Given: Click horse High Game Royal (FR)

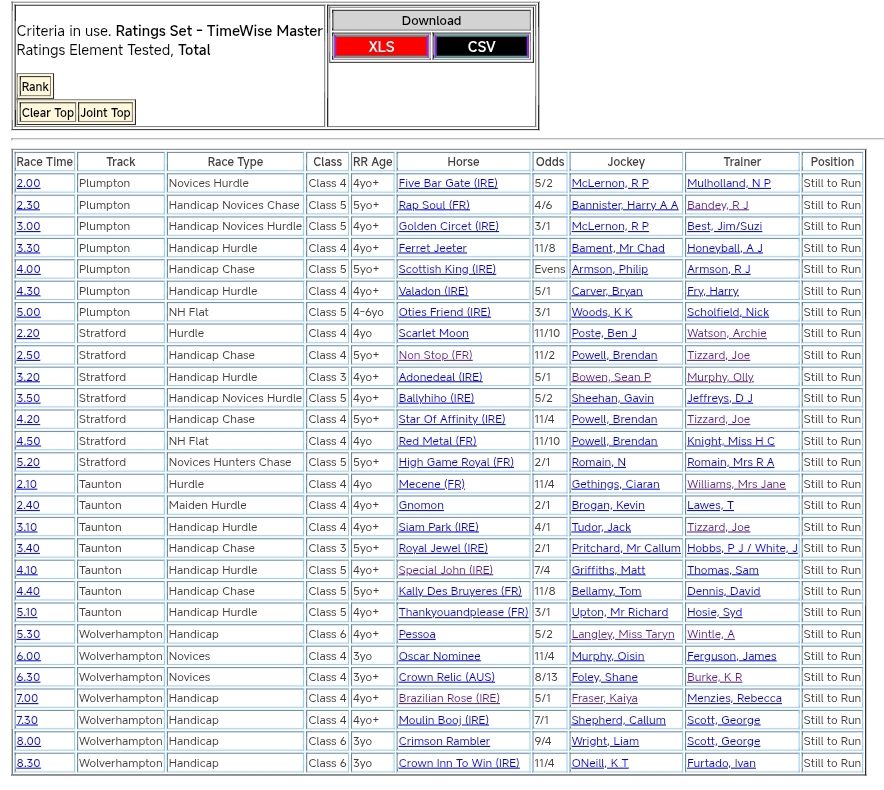Looking at the screenshot, I should 456,462.
